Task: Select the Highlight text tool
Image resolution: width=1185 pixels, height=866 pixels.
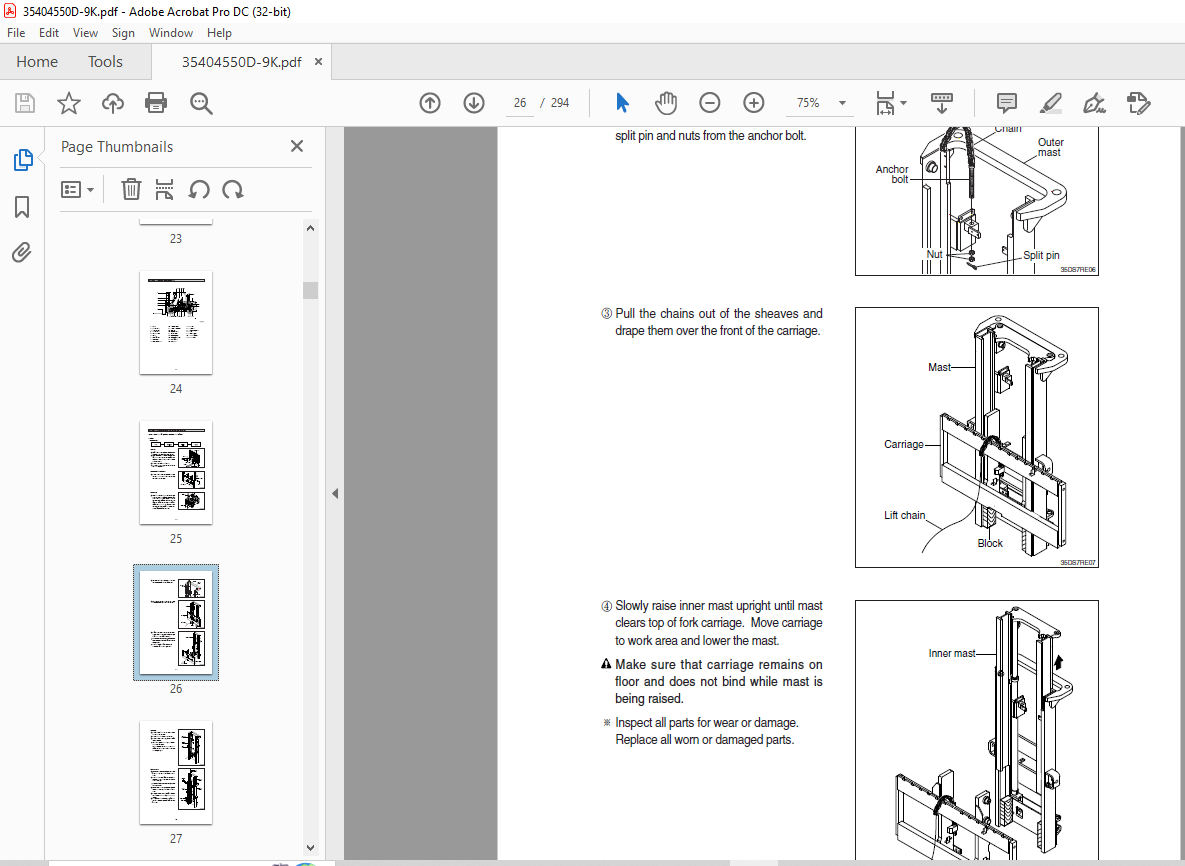Action: point(1050,103)
